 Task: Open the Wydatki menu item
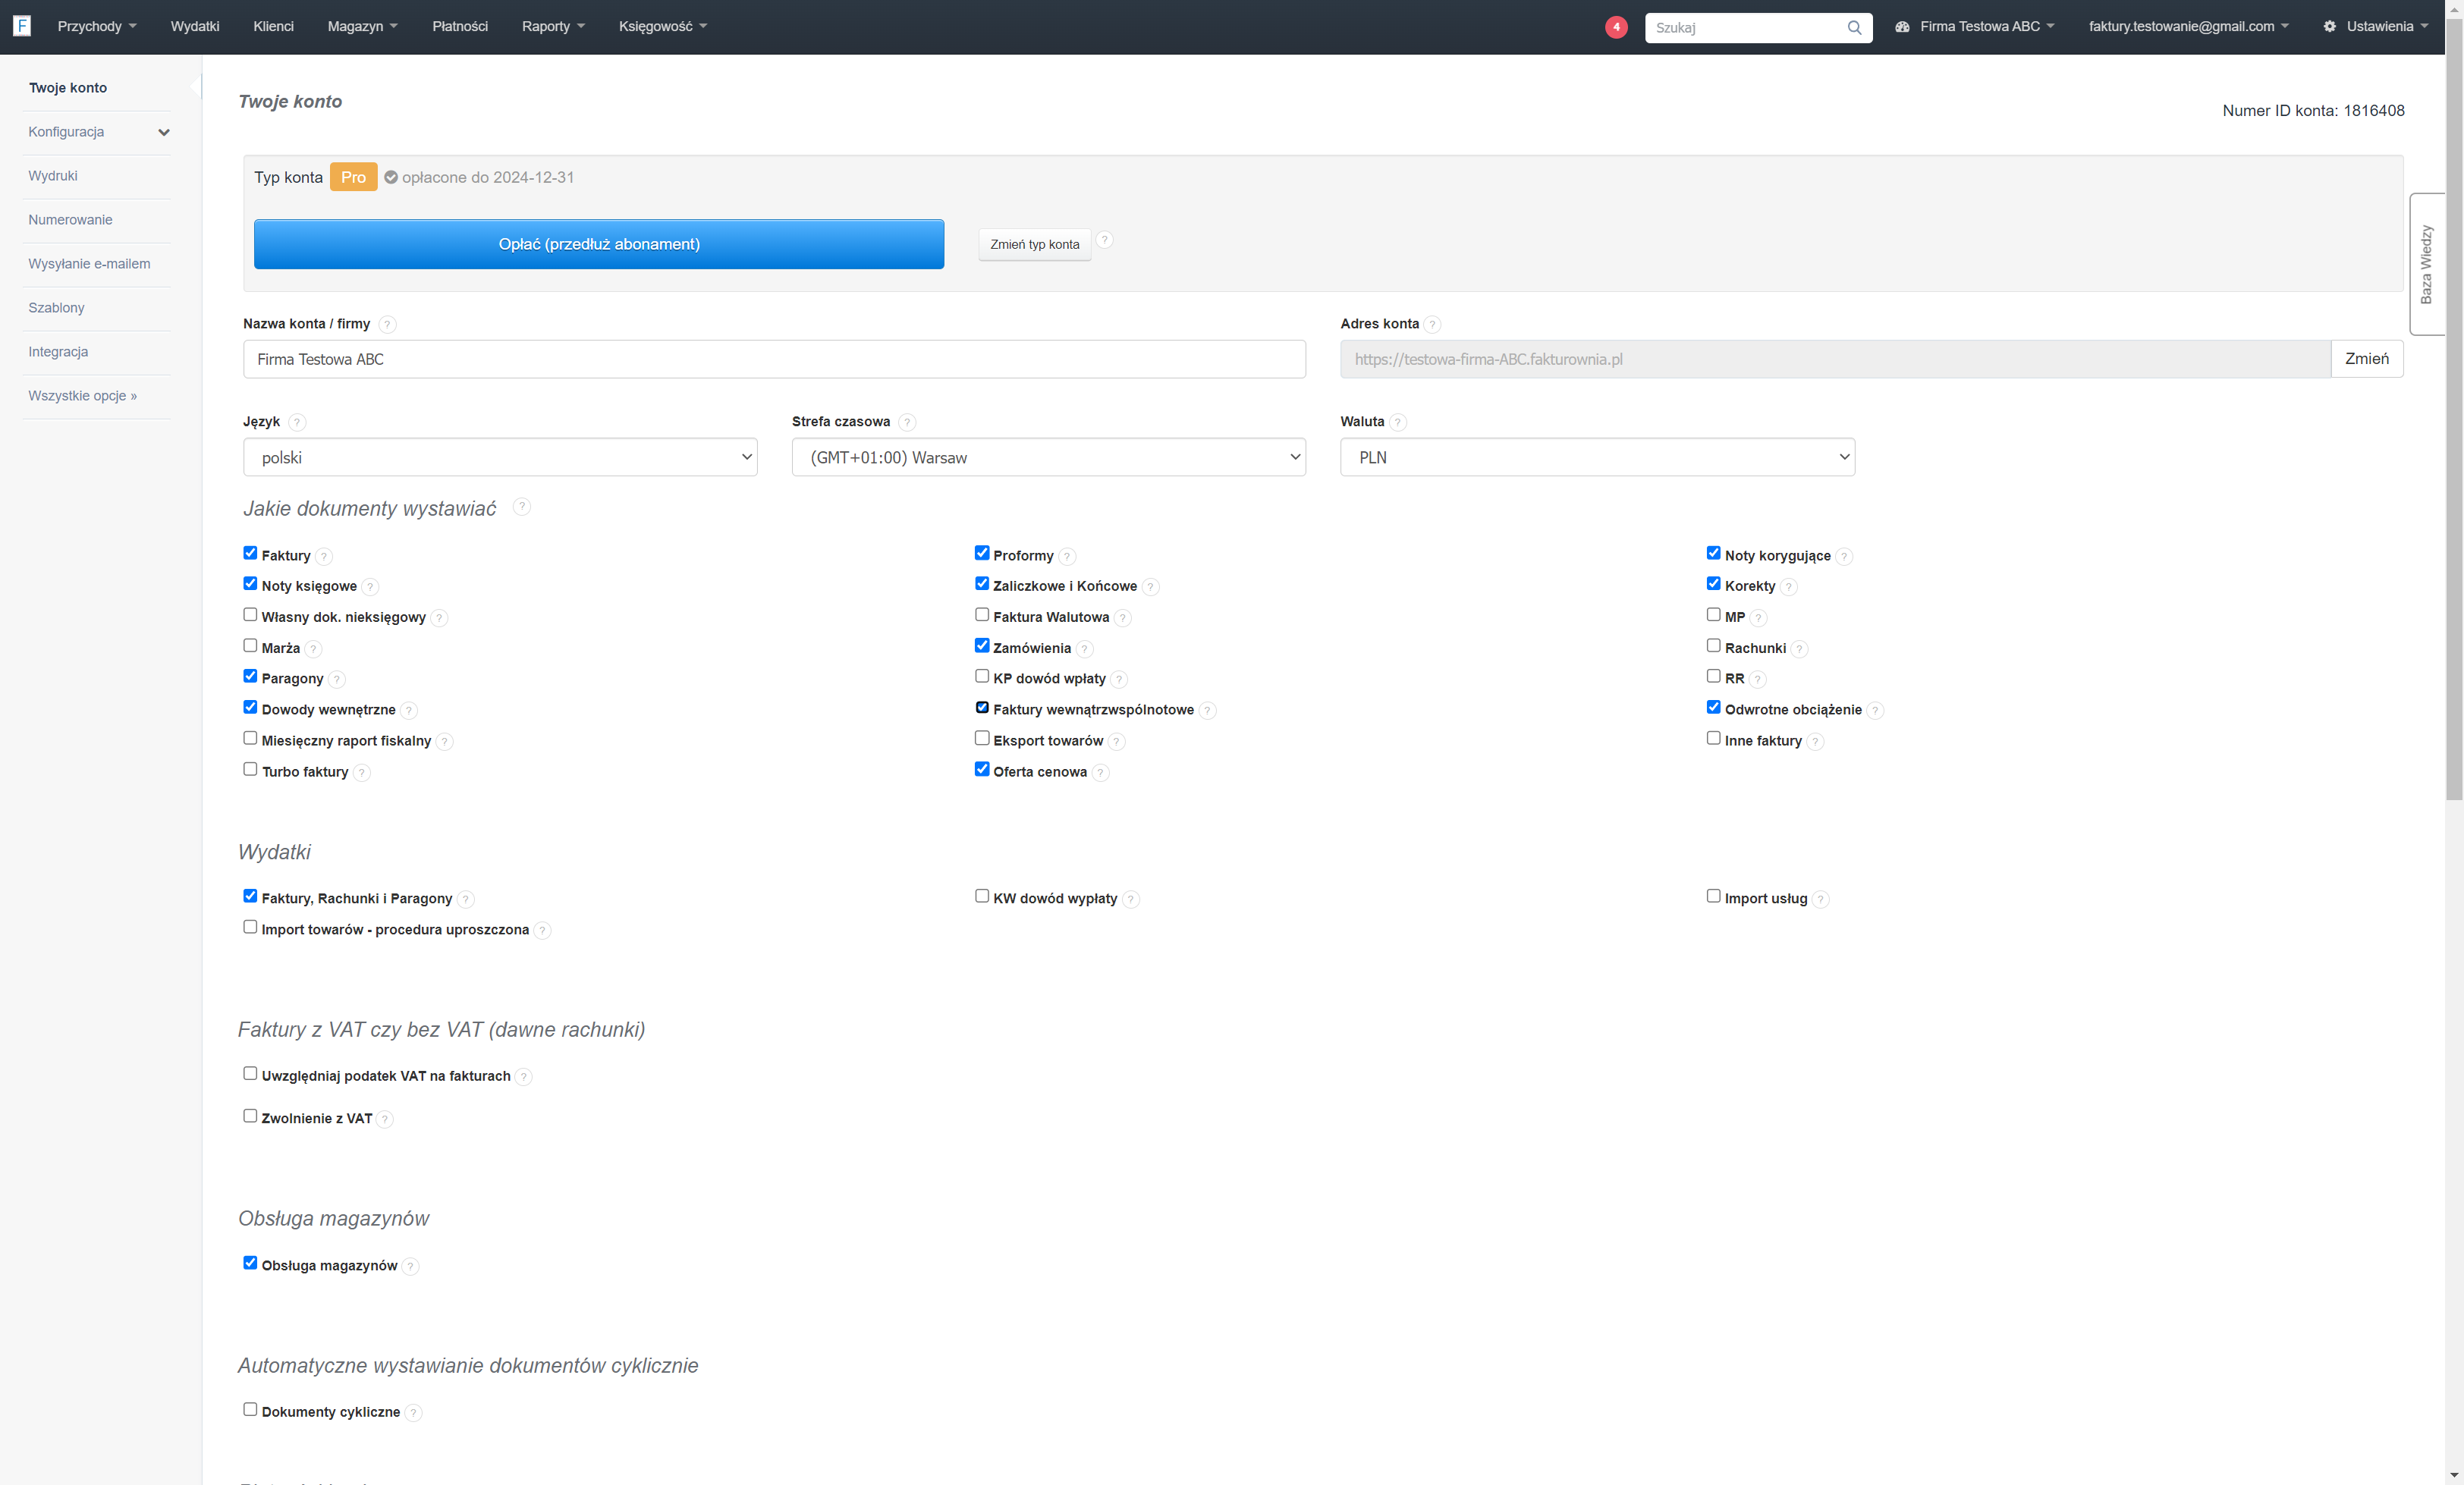[x=195, y=27]
